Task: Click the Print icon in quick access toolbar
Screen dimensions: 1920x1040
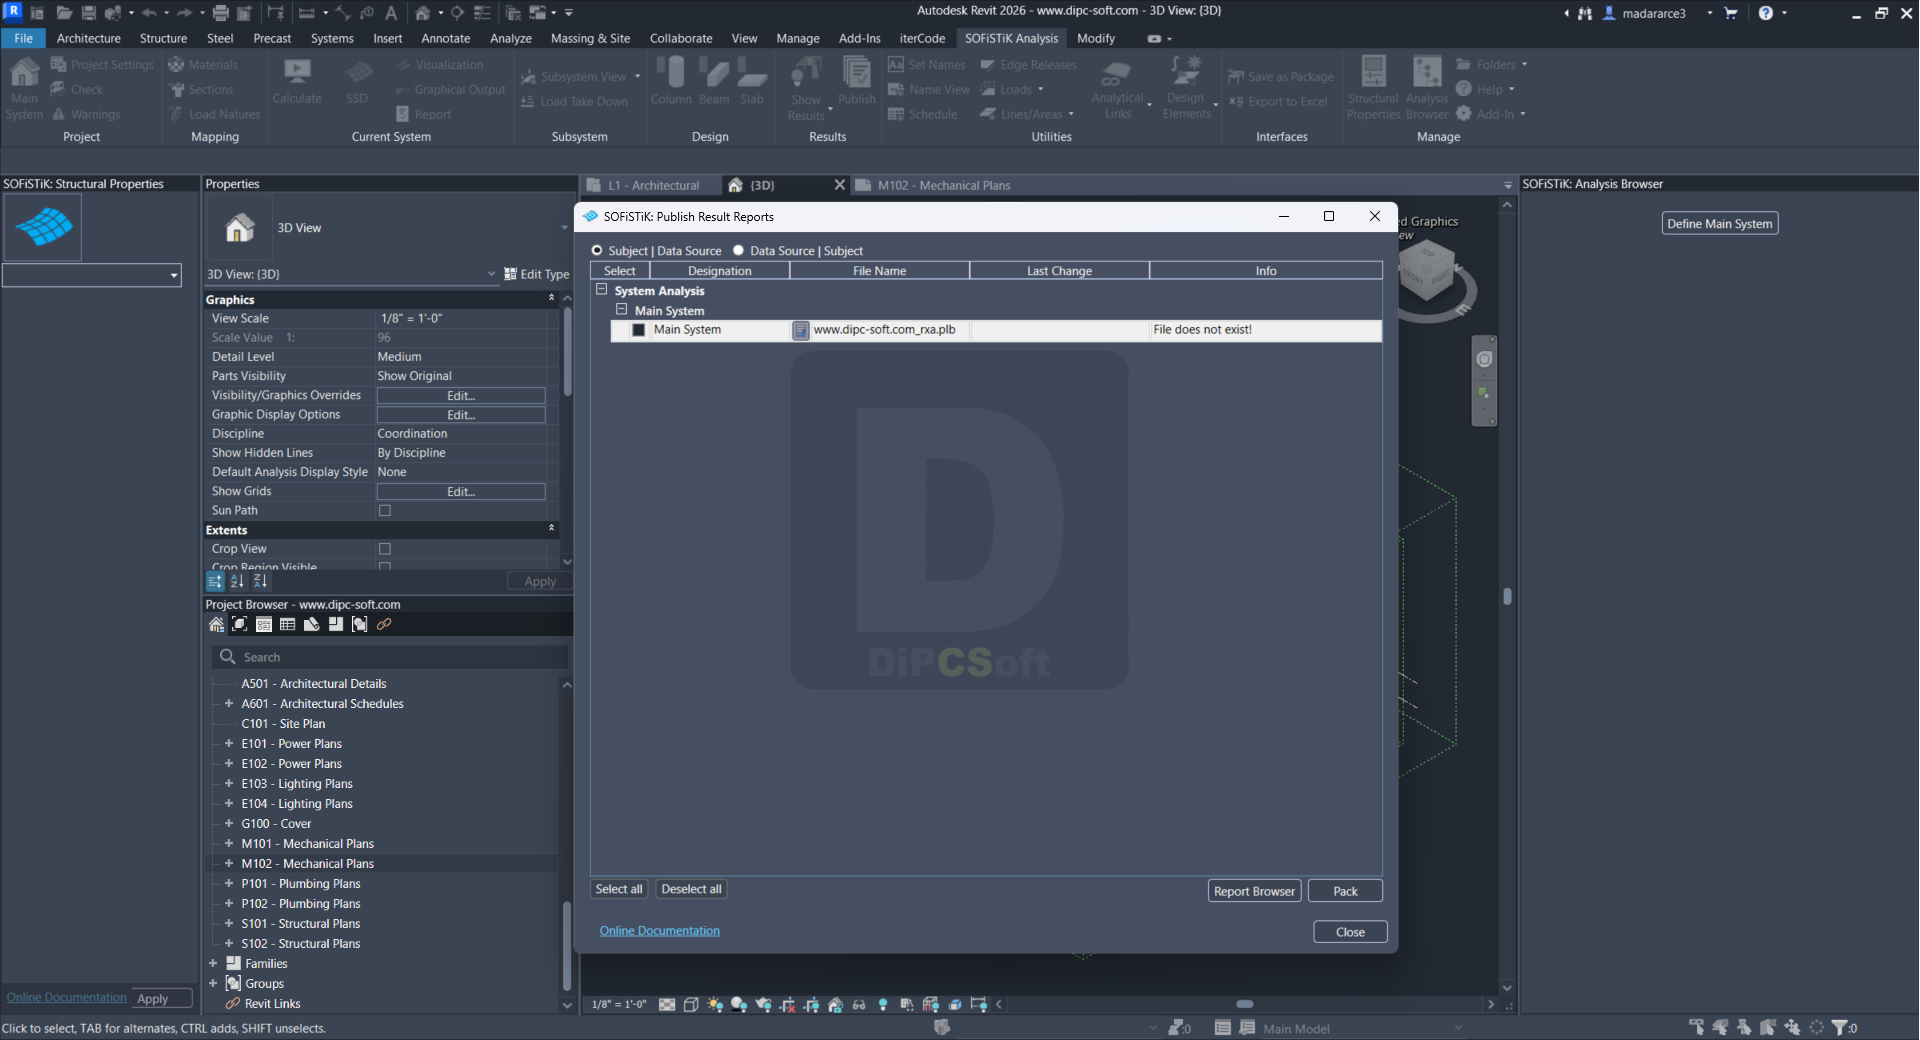Action: tap(220, 13)
